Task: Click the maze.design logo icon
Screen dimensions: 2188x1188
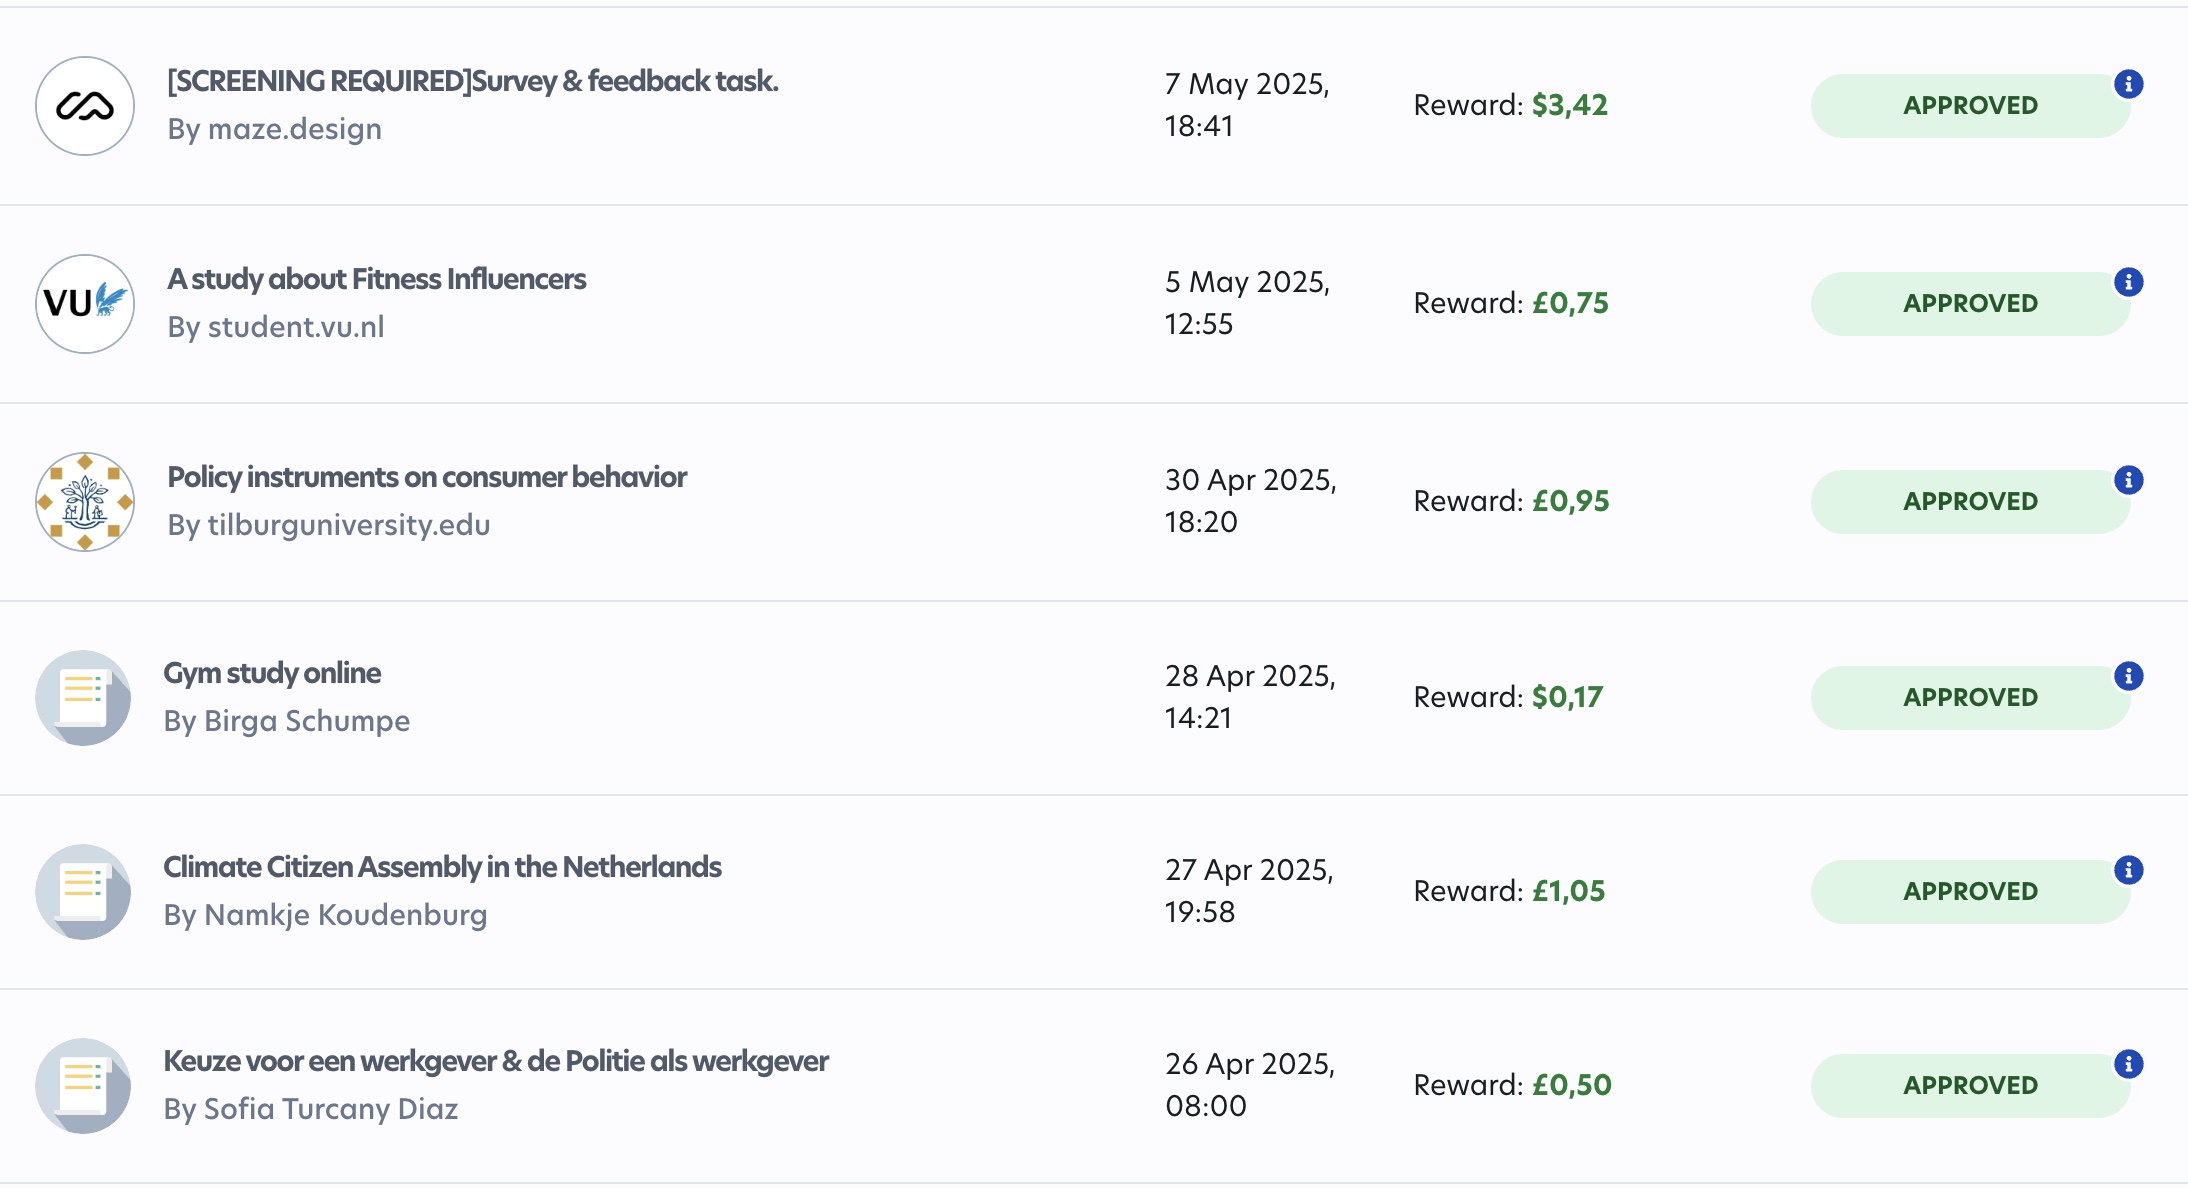Action: [x=85, y=106]
